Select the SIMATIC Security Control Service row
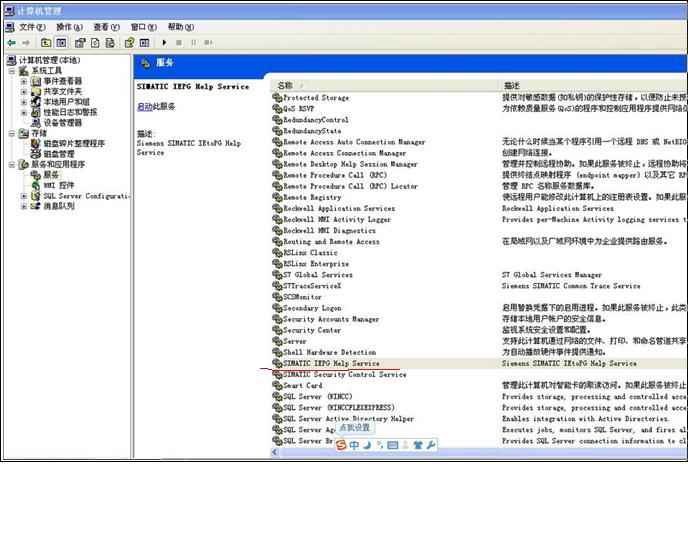 478,374
